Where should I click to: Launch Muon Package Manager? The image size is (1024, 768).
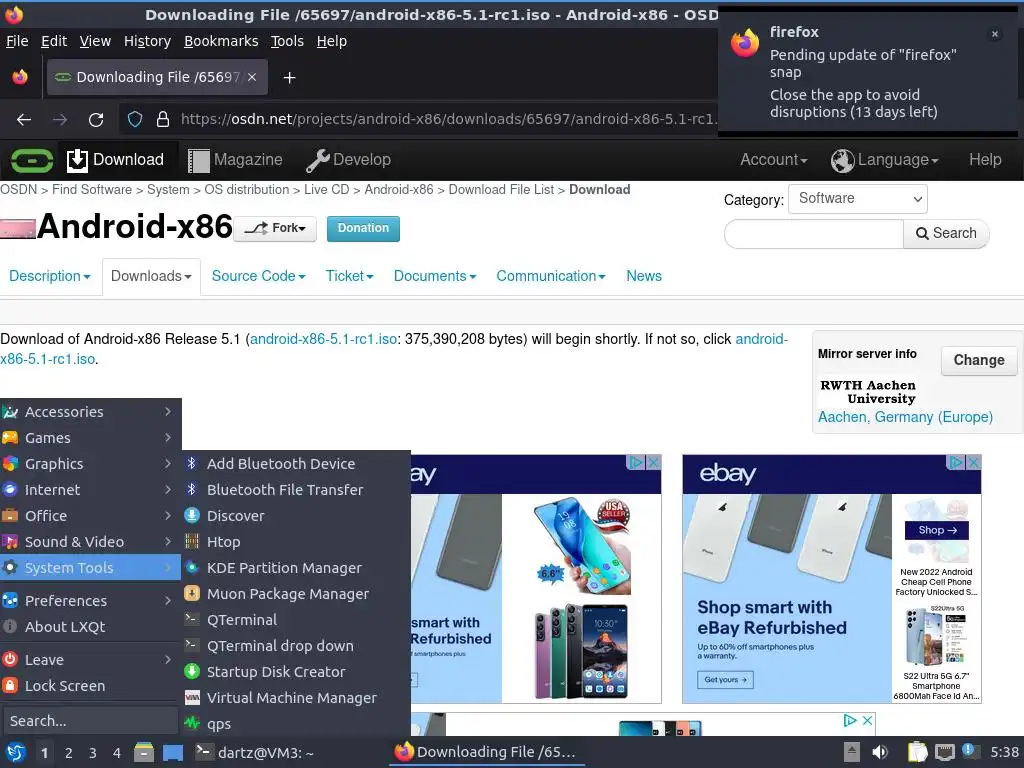coord(296,594)
